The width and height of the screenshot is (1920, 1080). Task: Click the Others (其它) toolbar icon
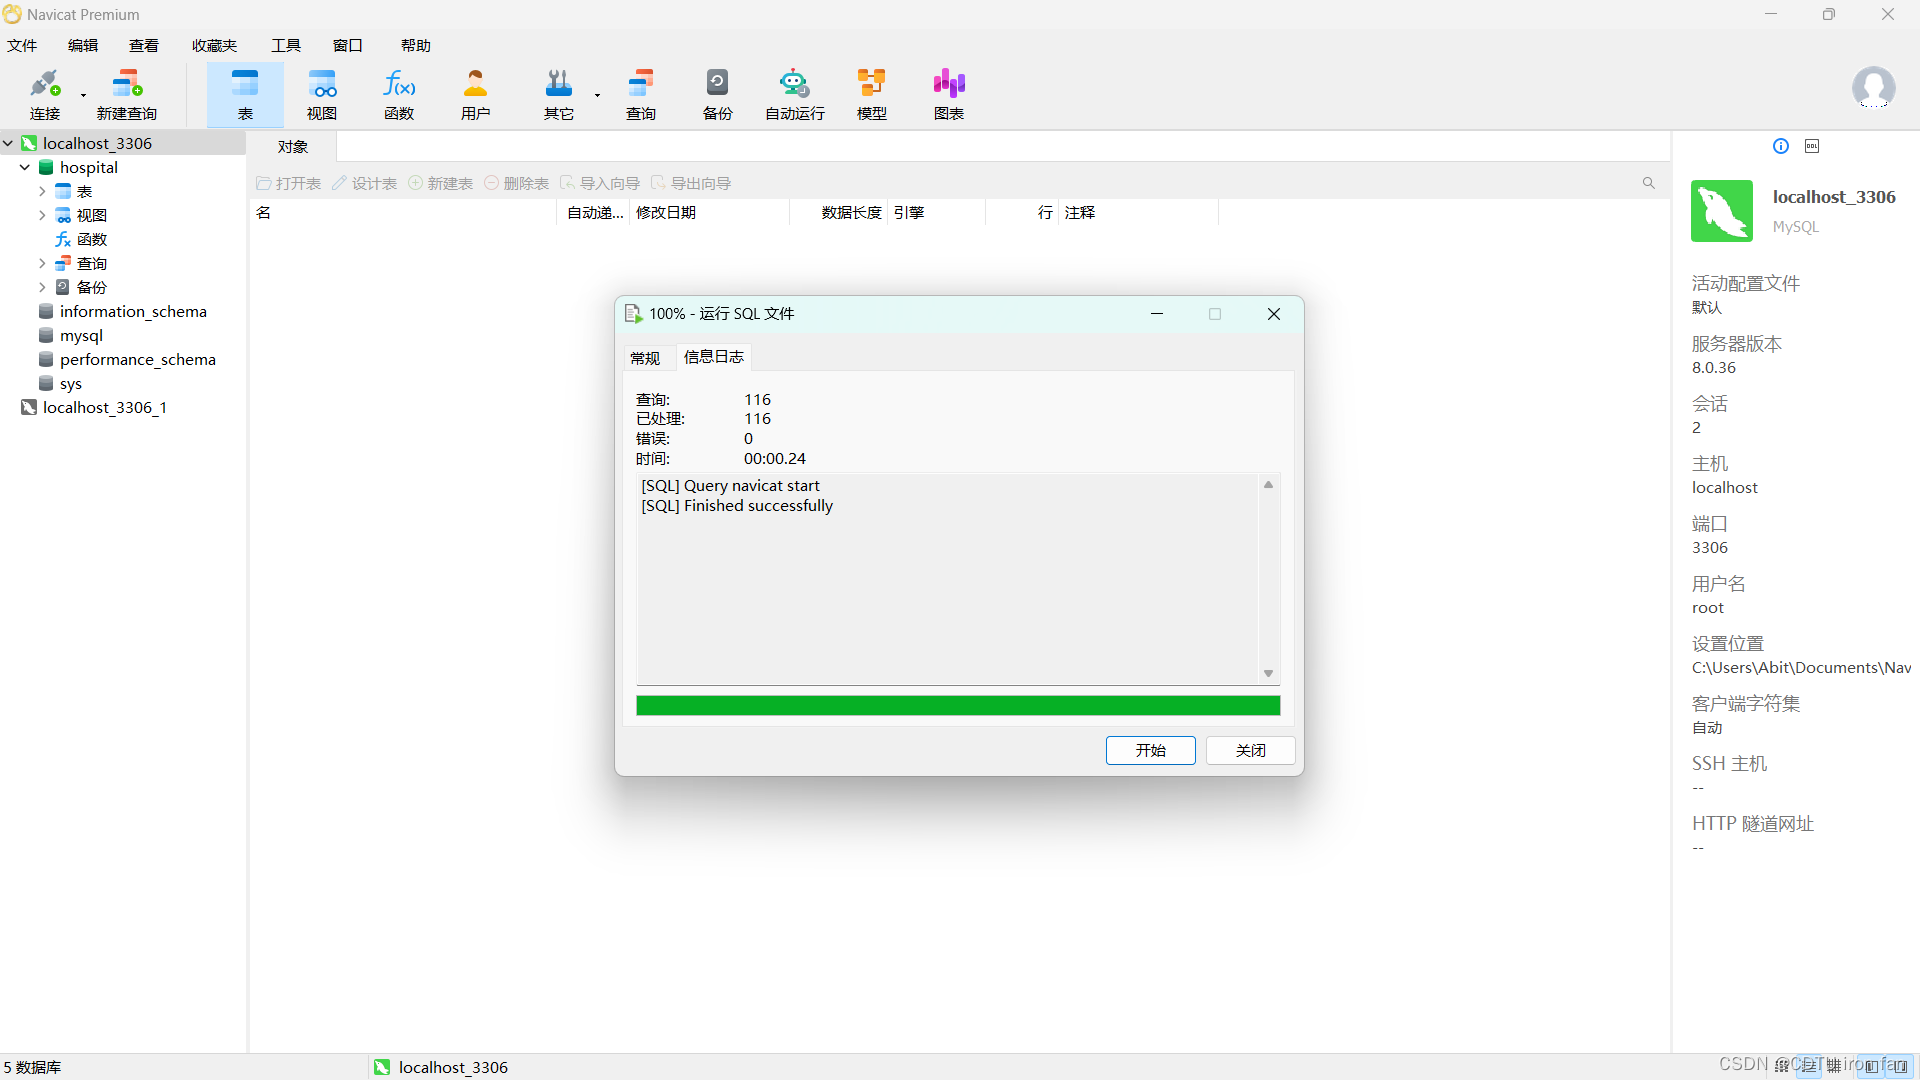click(559, 95)
